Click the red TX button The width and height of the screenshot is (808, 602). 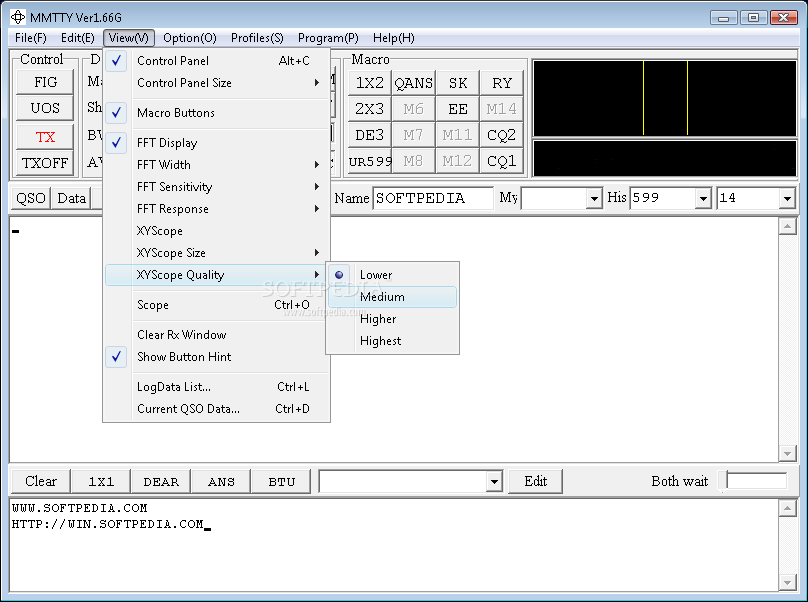pyautogui.click(x=45, y=137)
